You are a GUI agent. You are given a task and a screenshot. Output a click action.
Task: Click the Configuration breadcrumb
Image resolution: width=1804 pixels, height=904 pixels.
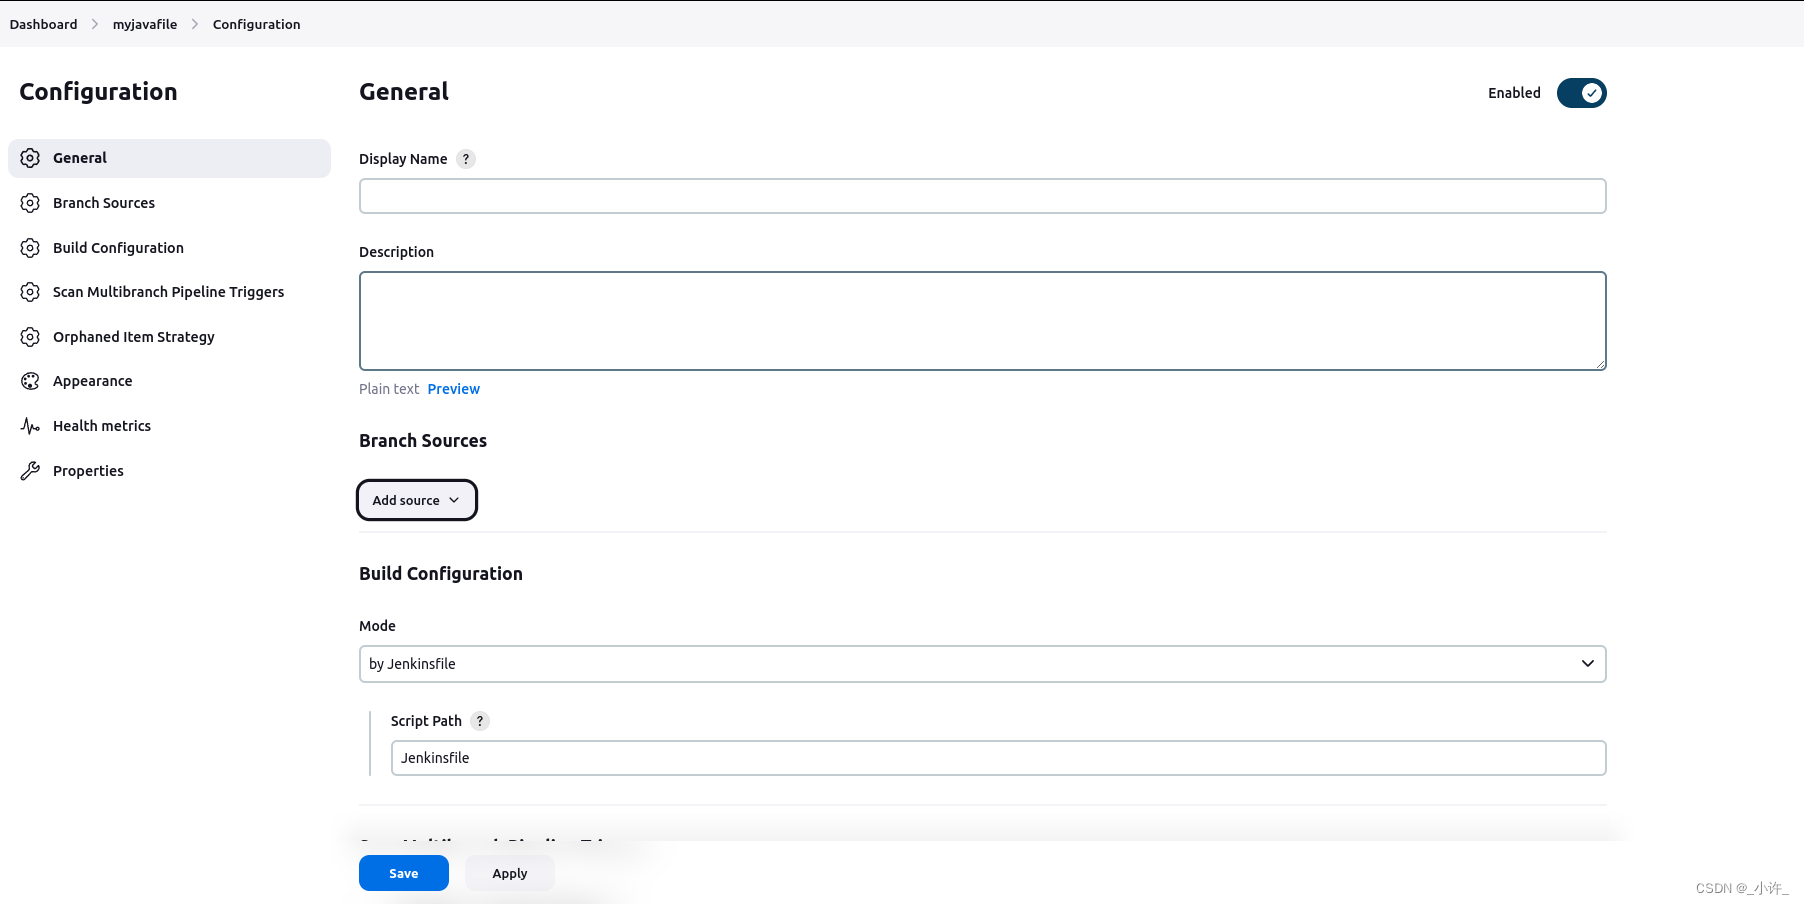[256, 24]
